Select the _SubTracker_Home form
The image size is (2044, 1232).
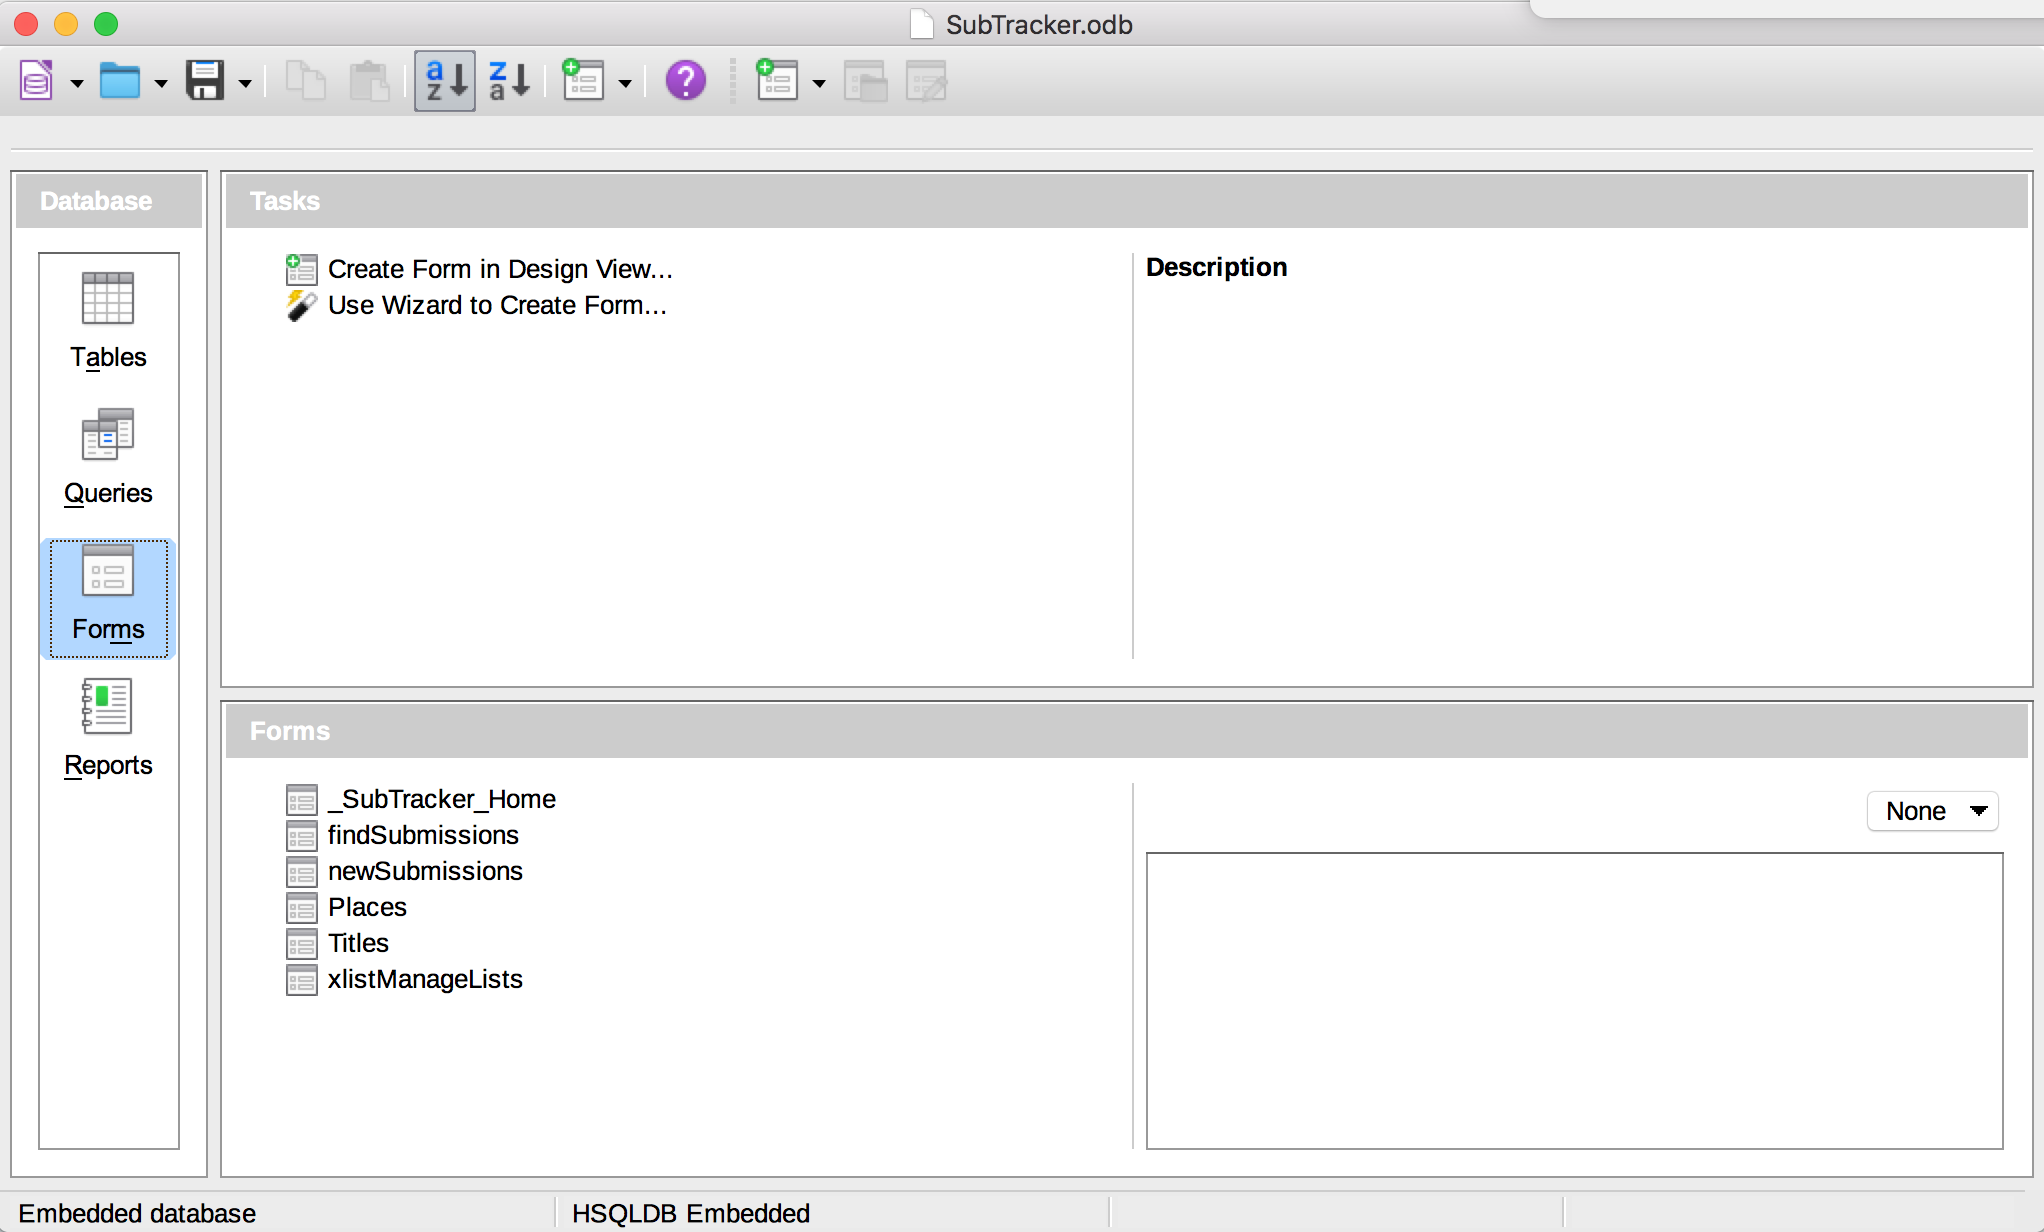click(x=441, y=799)
